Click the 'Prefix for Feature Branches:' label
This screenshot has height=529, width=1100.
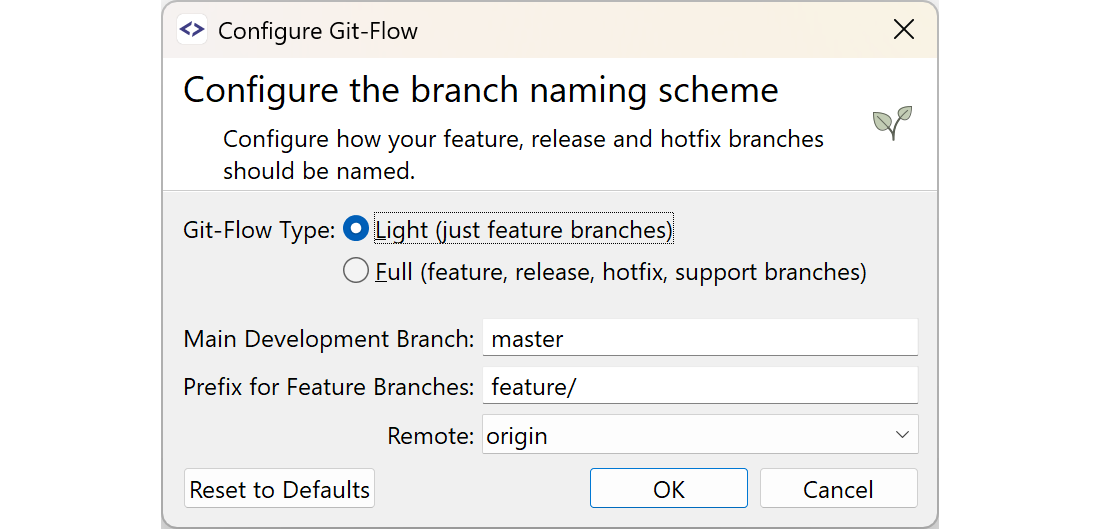[329, 387]
